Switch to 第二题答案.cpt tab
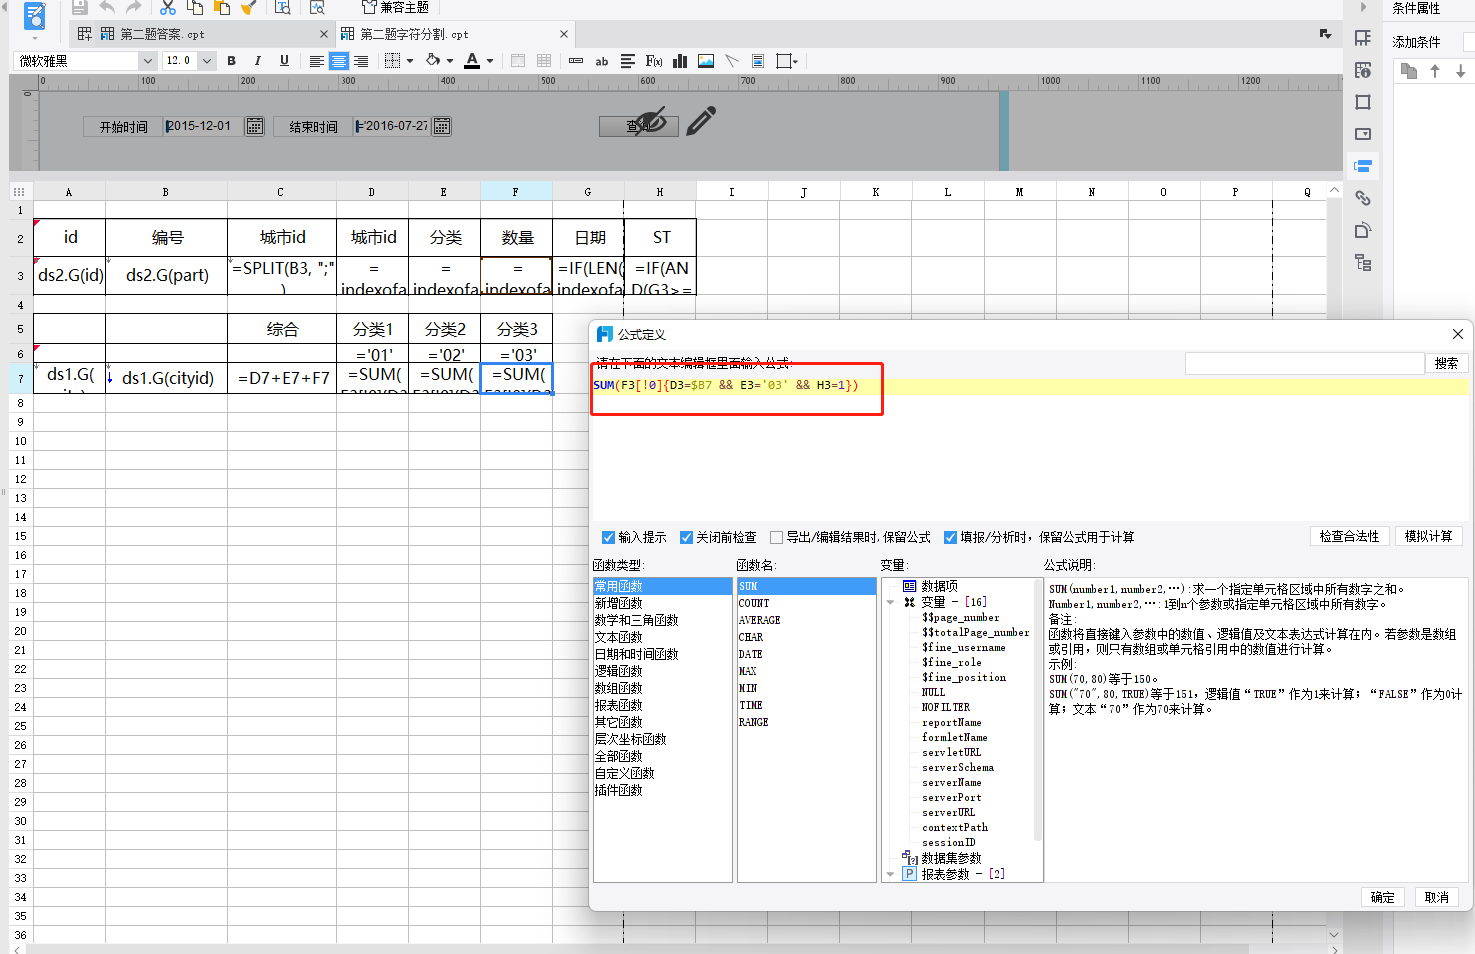1475x954 pixels. click(x=162, y=34)
